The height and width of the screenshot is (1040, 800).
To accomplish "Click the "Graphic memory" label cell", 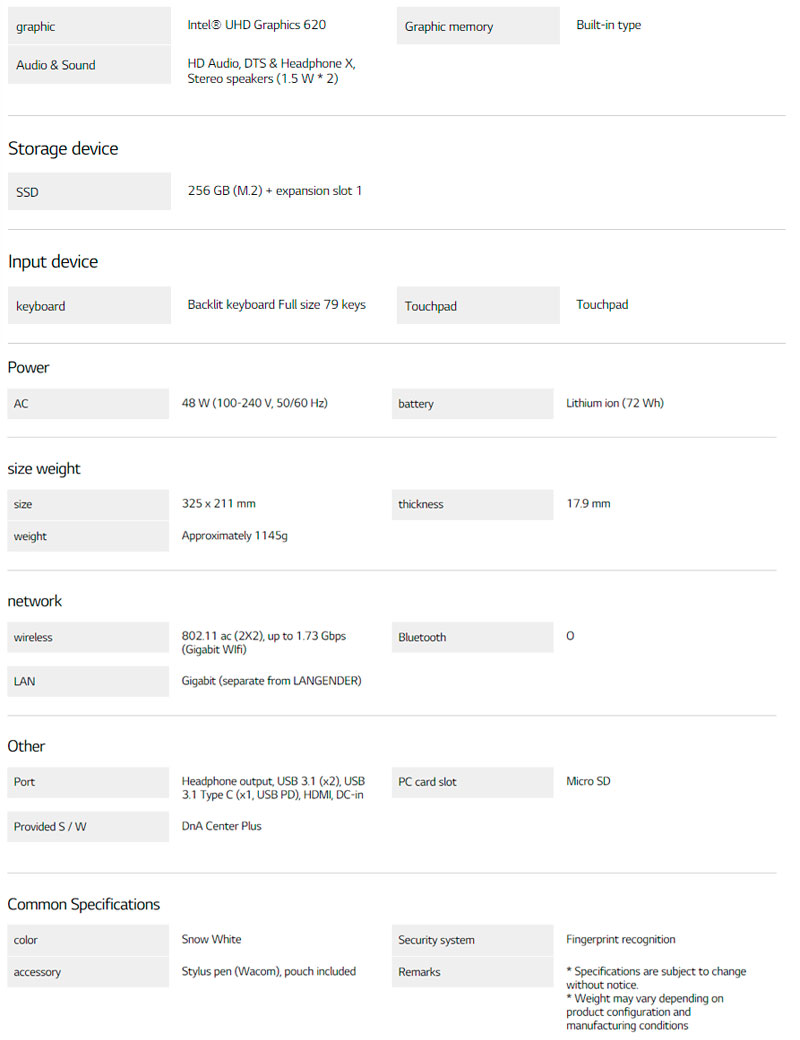I will [478, 26].
